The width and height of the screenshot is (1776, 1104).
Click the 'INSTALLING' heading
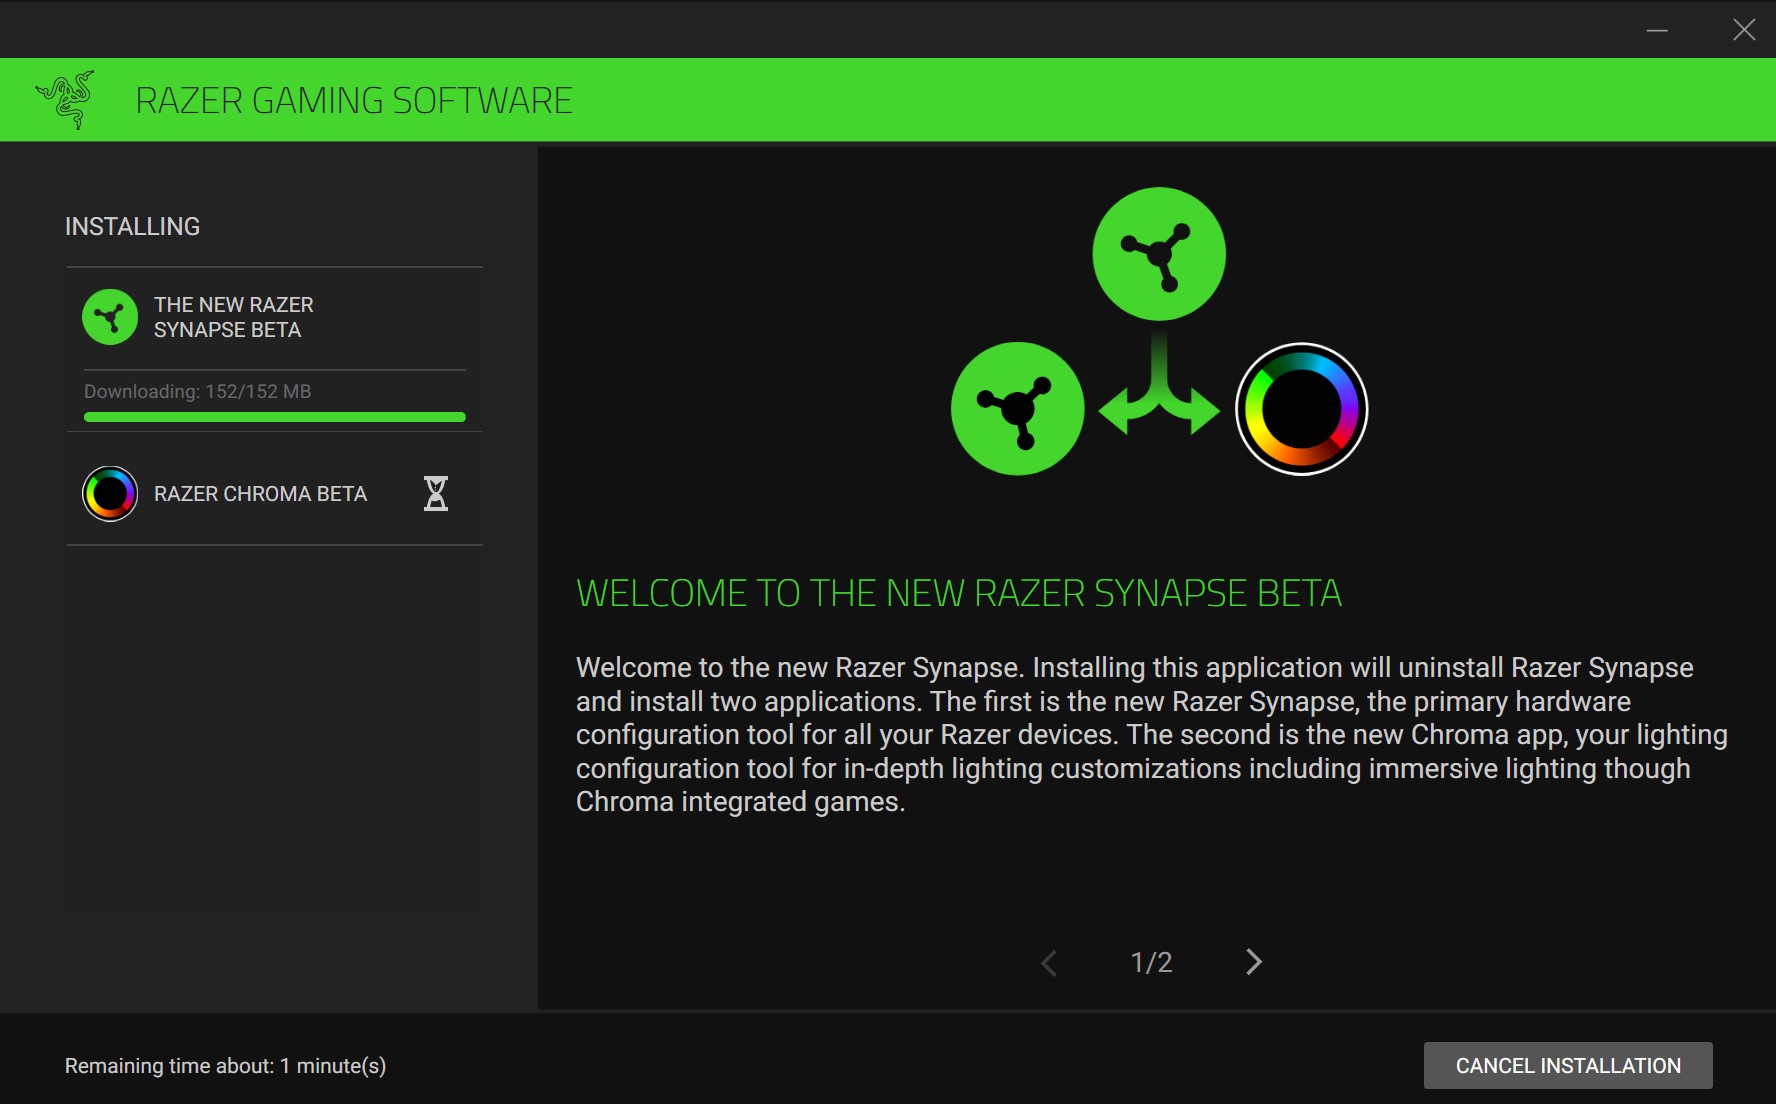point(132,227)
